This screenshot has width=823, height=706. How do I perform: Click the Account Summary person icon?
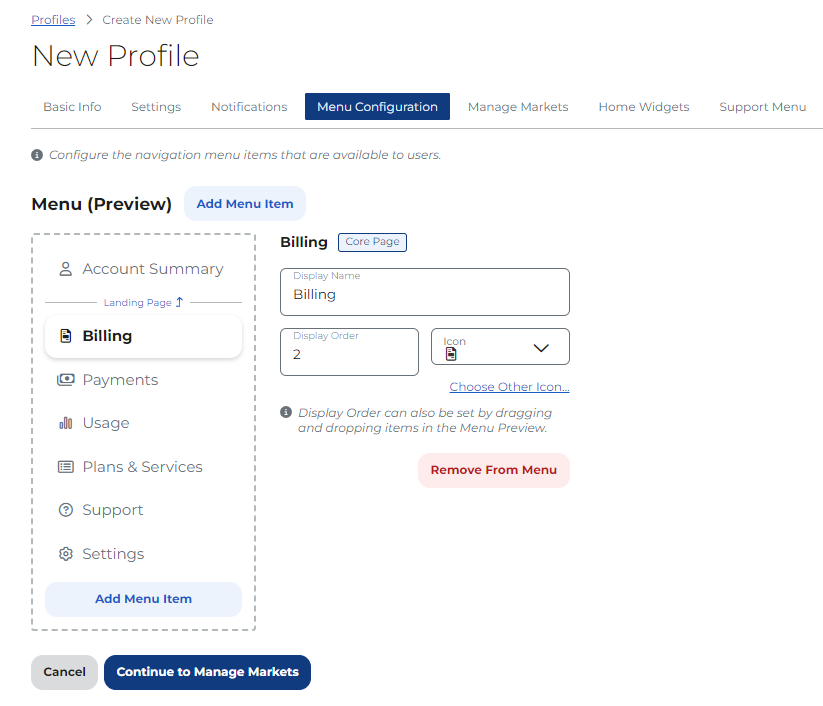(66, 269)
